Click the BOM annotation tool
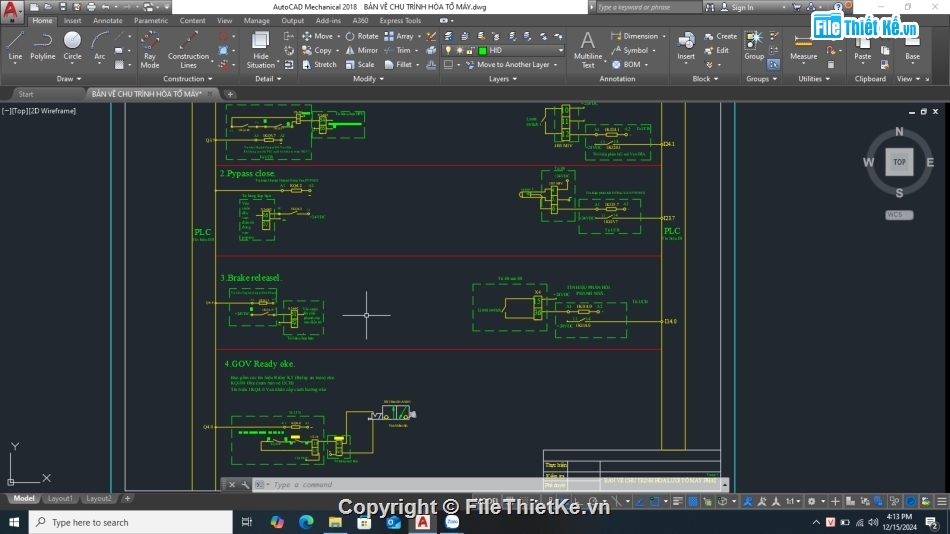Screen dimensions: 950x534 pos(626,64)
